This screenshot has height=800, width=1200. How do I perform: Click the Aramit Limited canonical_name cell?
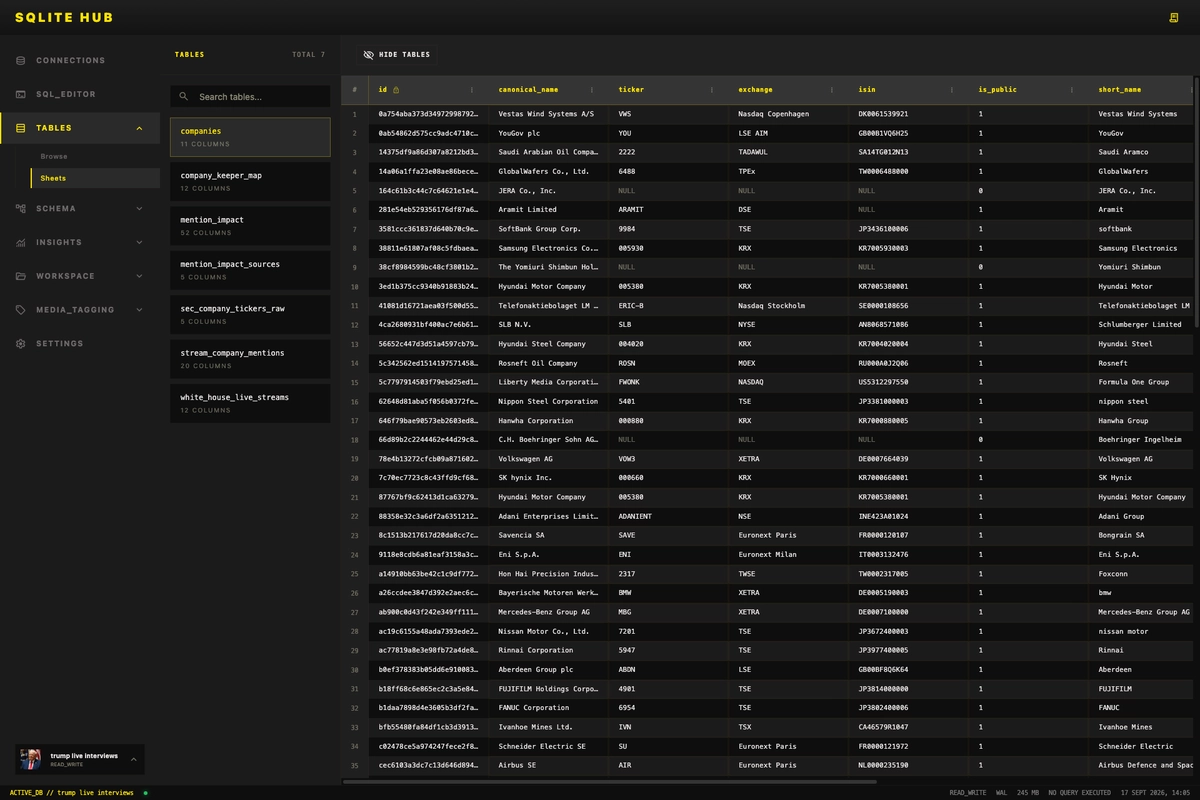[x=548, y=210]
